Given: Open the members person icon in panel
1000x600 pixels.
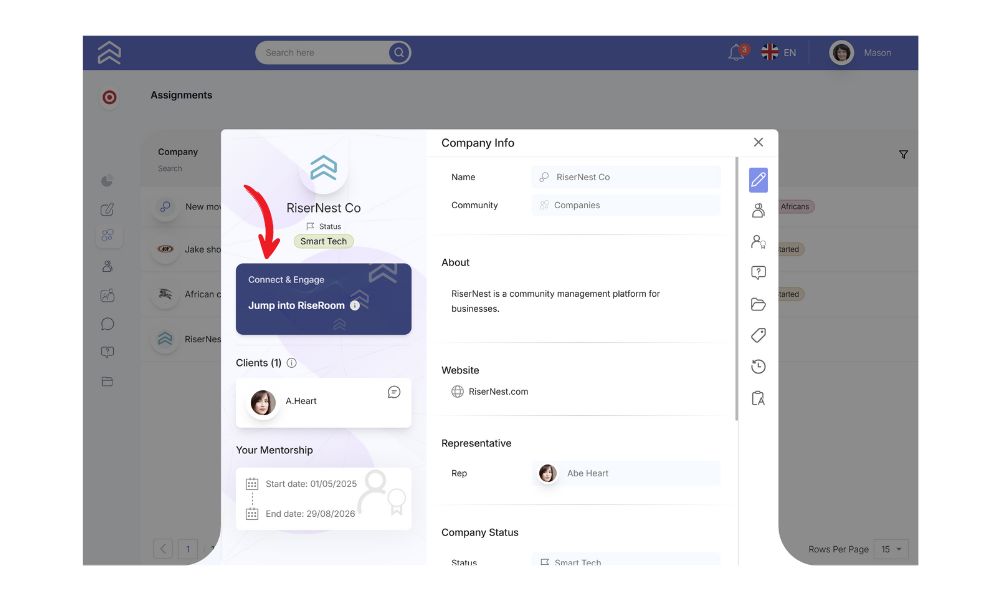Looking at the screenshot, I should (758, 210).
